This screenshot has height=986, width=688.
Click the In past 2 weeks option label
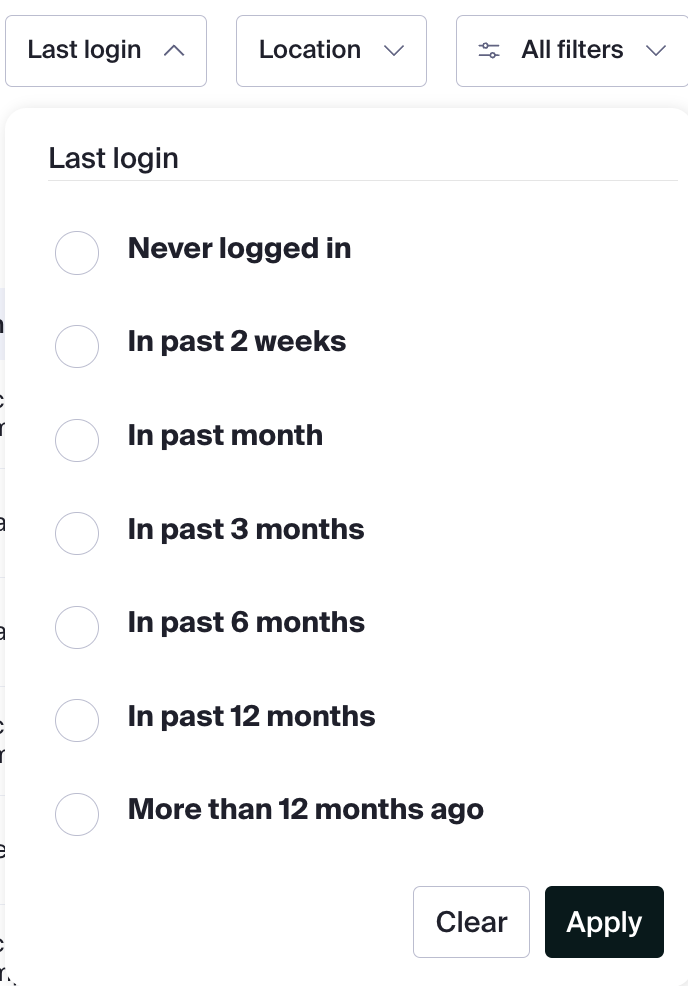pyautogui.click(x=236, y=341)
